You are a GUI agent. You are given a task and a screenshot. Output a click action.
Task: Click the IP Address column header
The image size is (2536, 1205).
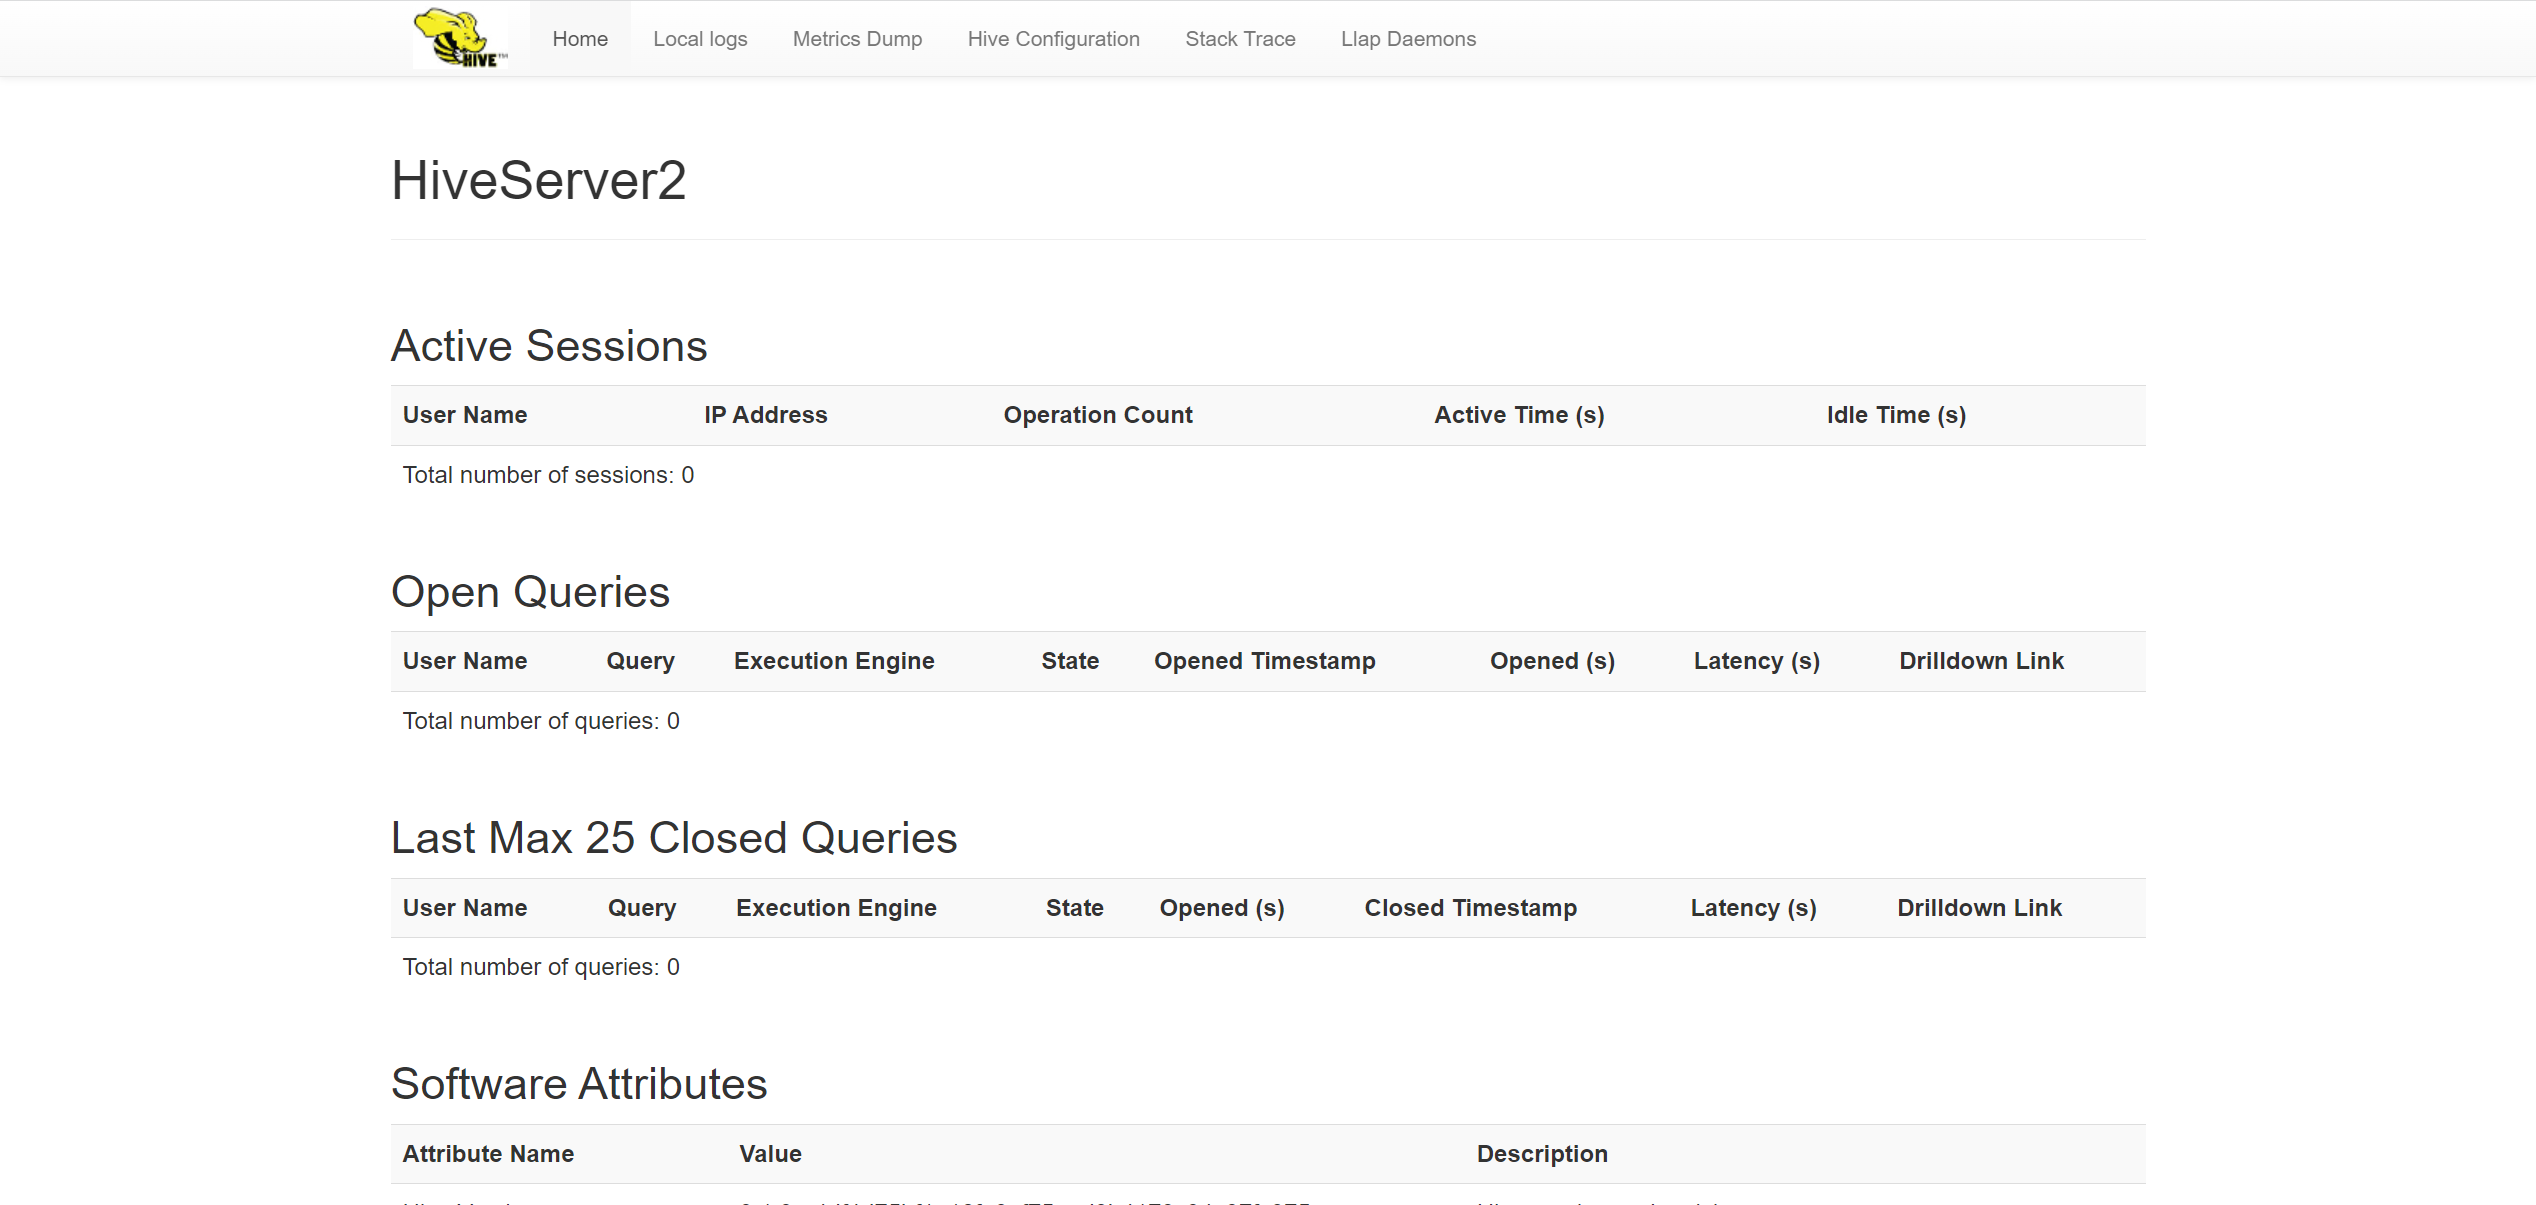point(766,415)
